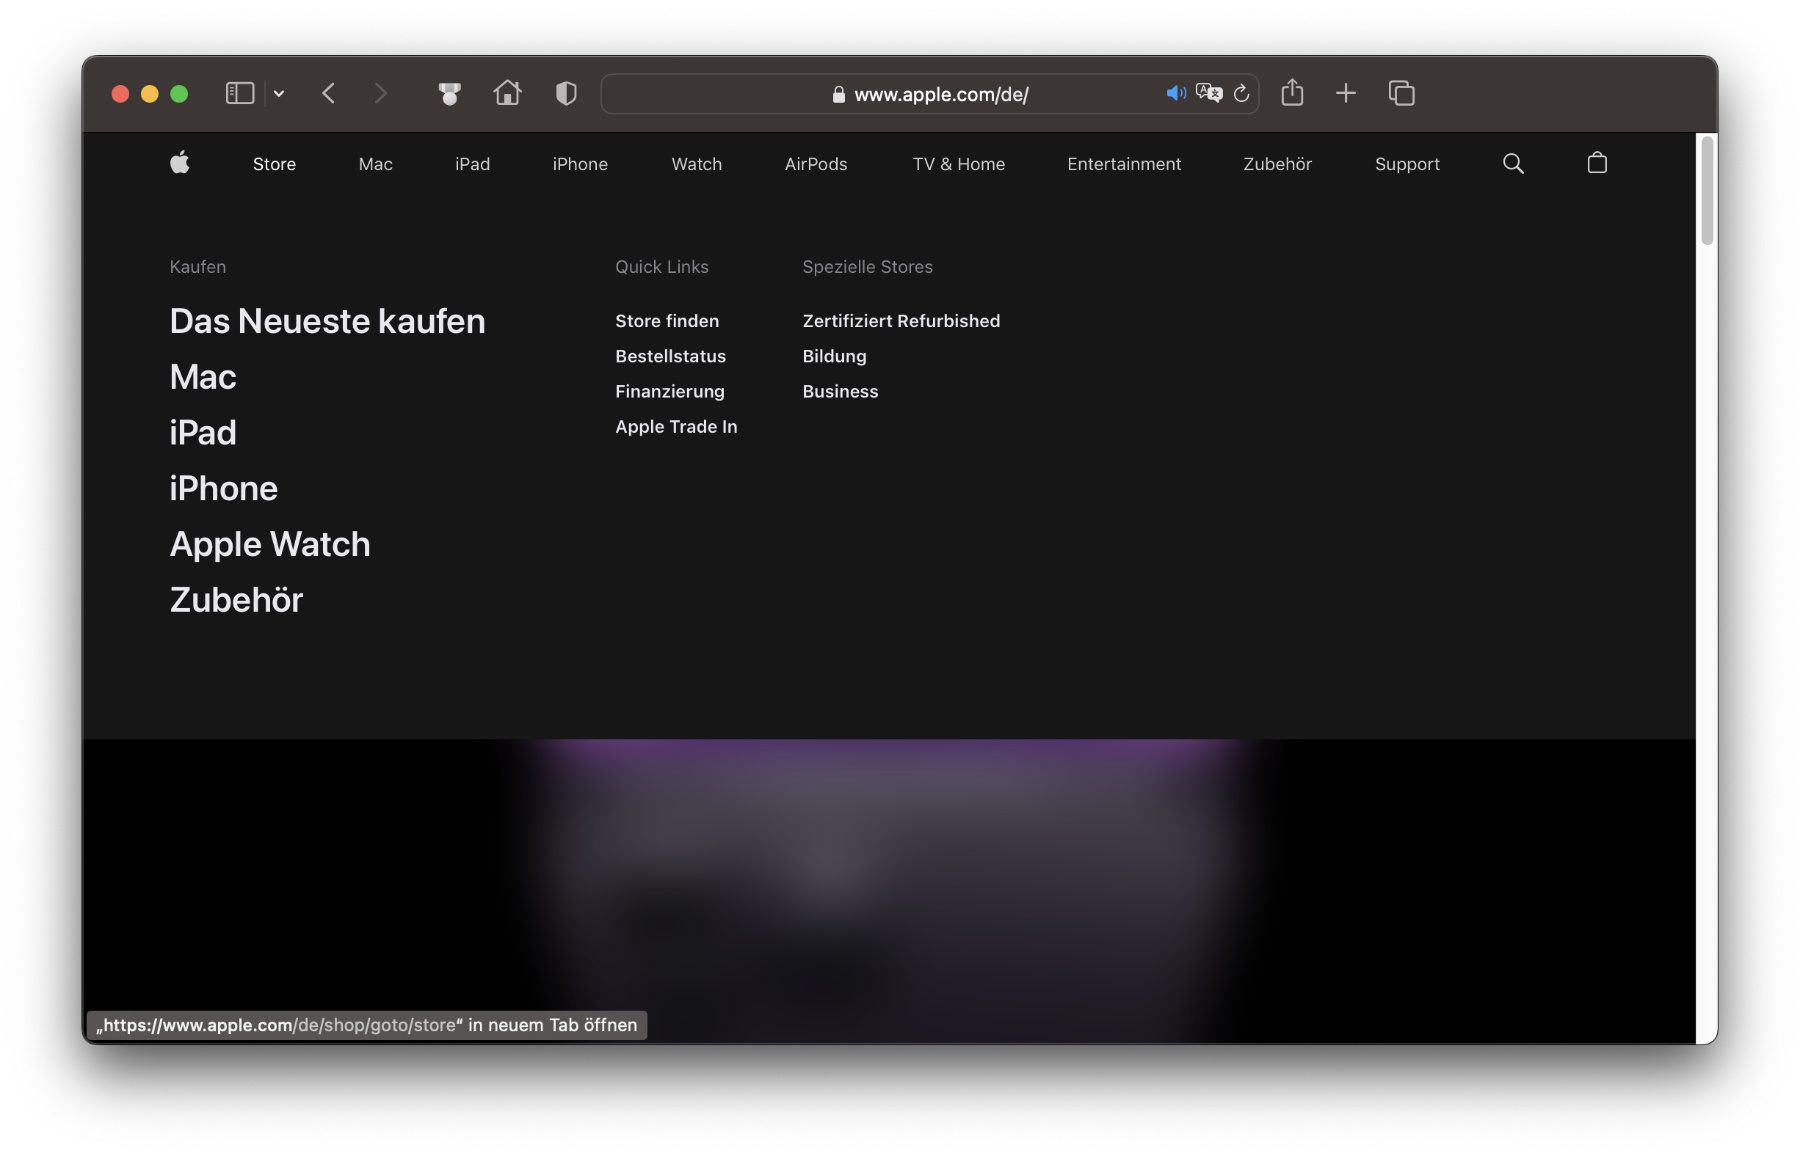Open the home page icon
The width and height of the screenshot is (1800, 1153).
point(507,93)
